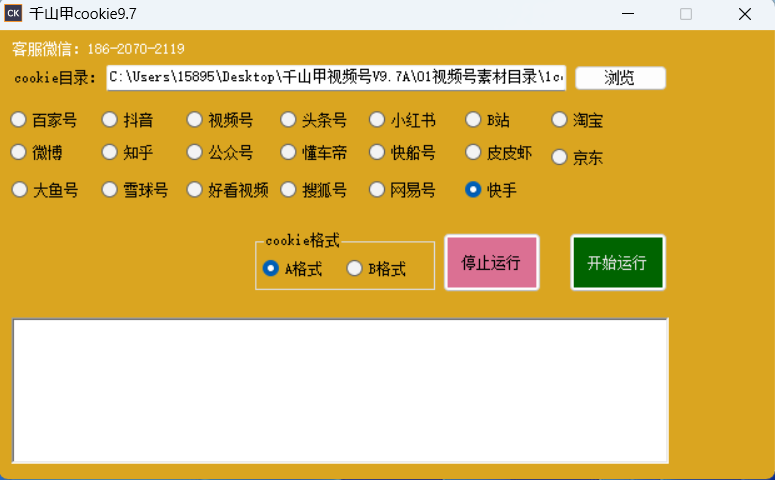
Task: Choose the 好看视频 option
Action: [x=195, y=189]
